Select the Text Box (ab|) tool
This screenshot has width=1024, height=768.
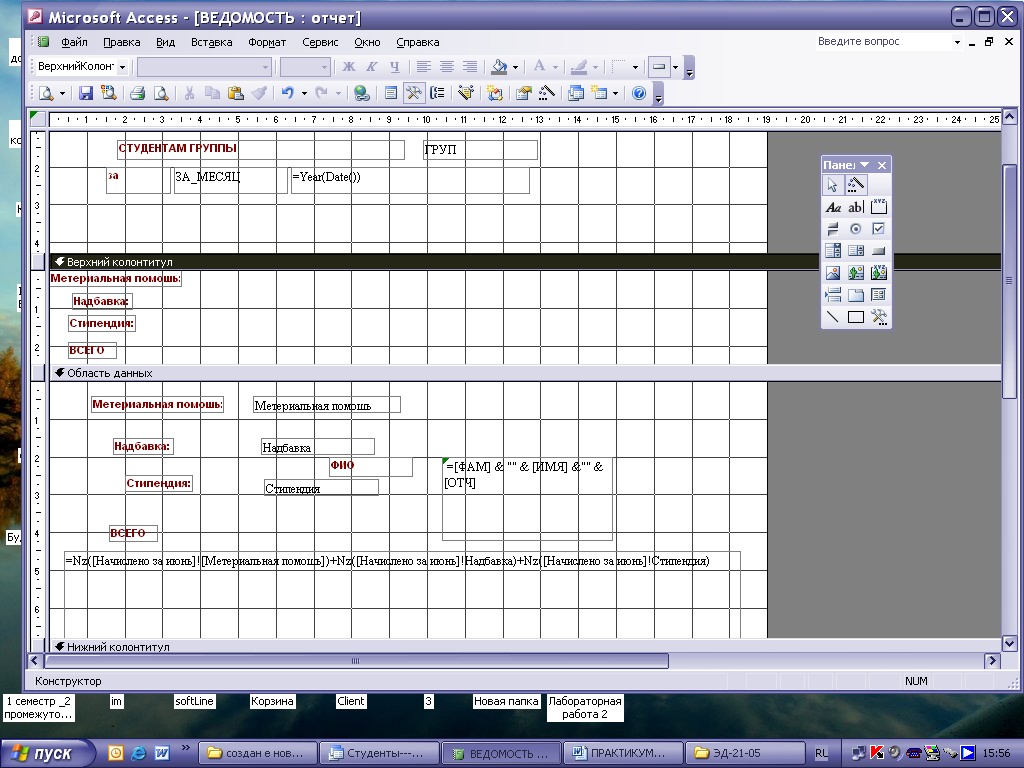point(856,208)
